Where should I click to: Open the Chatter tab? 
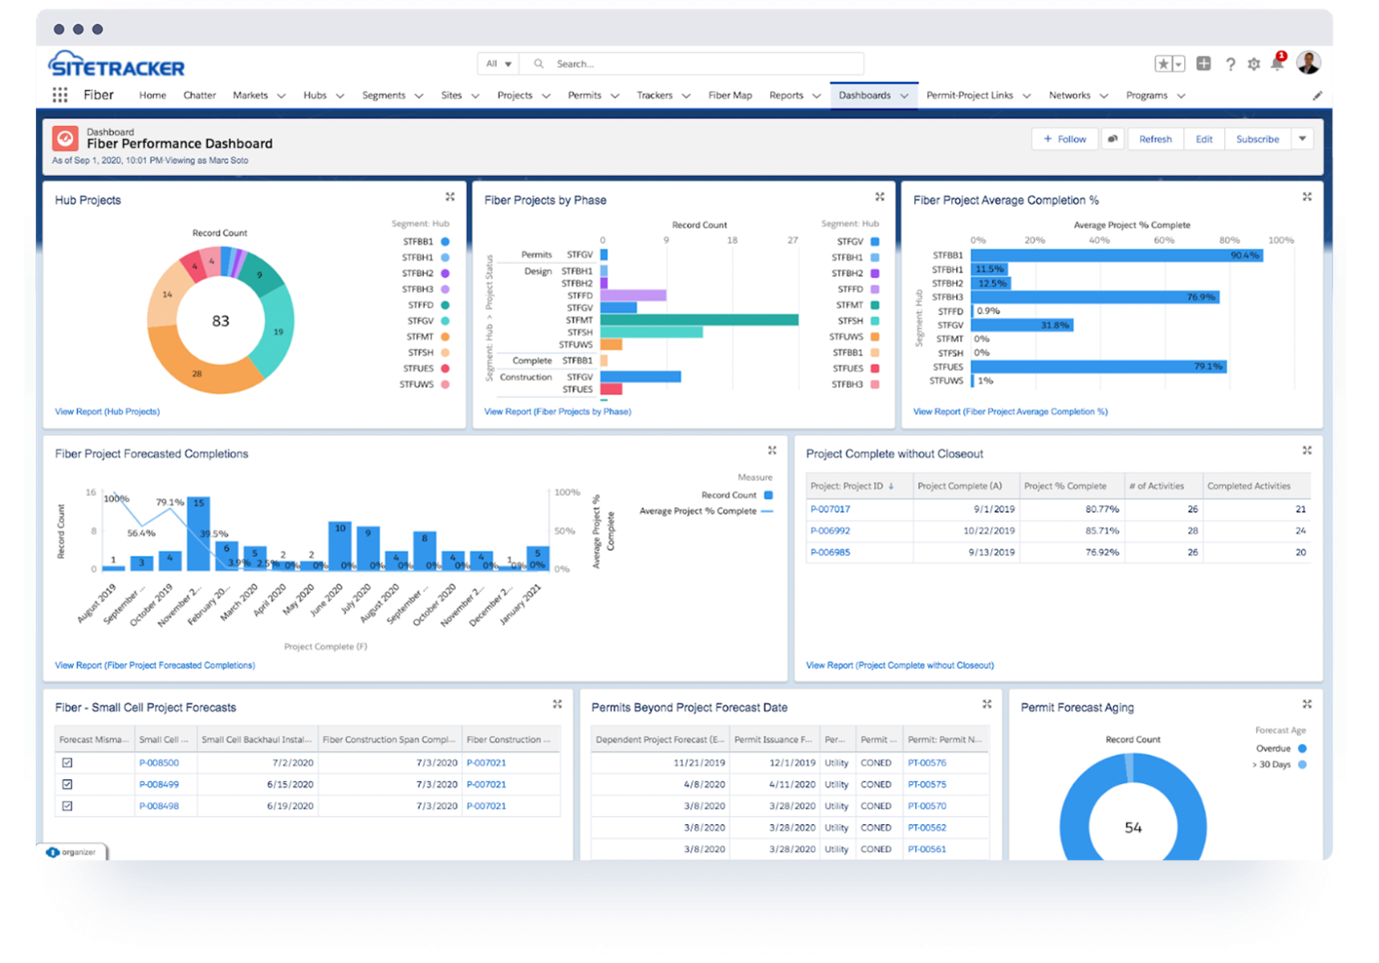pos(200,96)
